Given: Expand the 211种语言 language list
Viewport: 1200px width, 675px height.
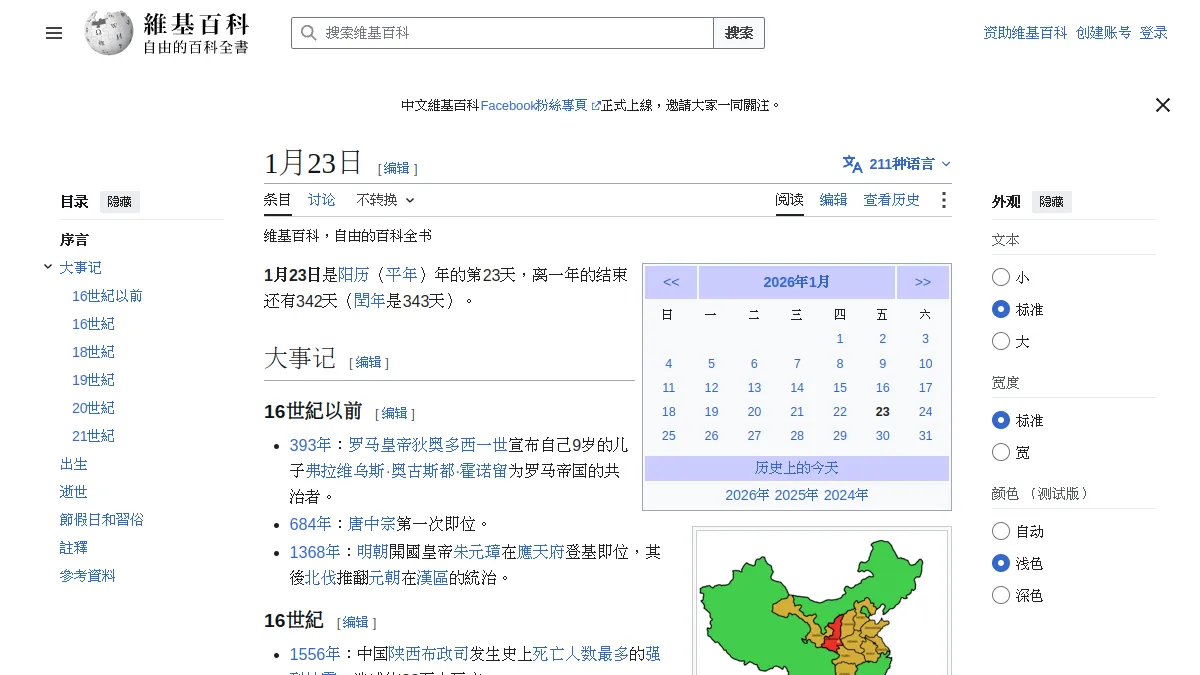Looking at the screenshot, I should 897,164.
